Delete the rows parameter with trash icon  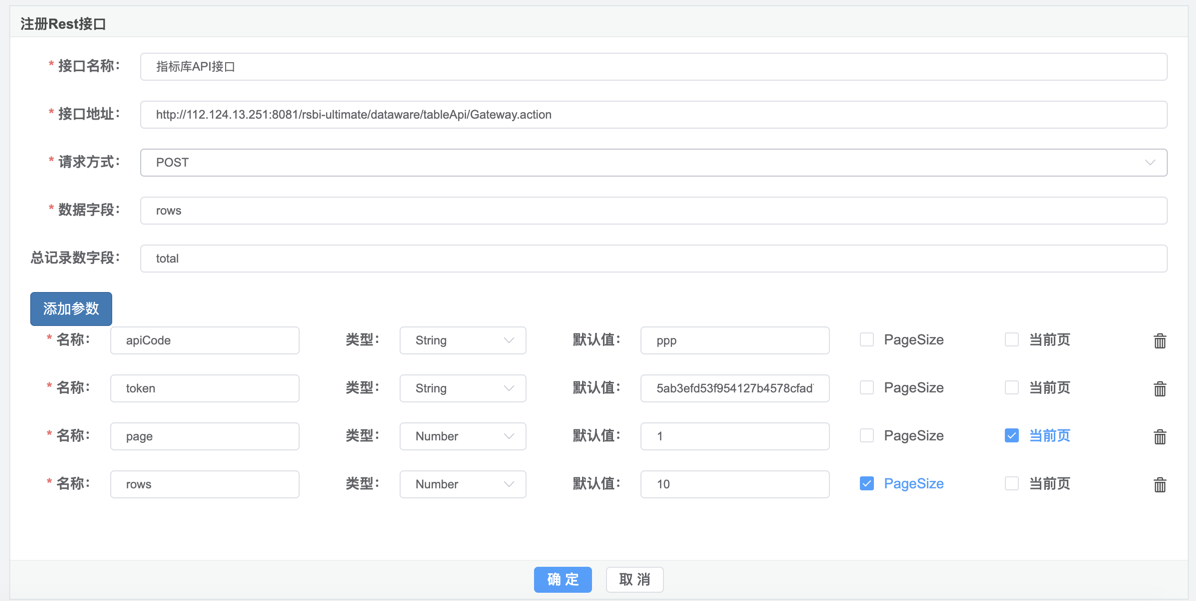coord(1160,485)
